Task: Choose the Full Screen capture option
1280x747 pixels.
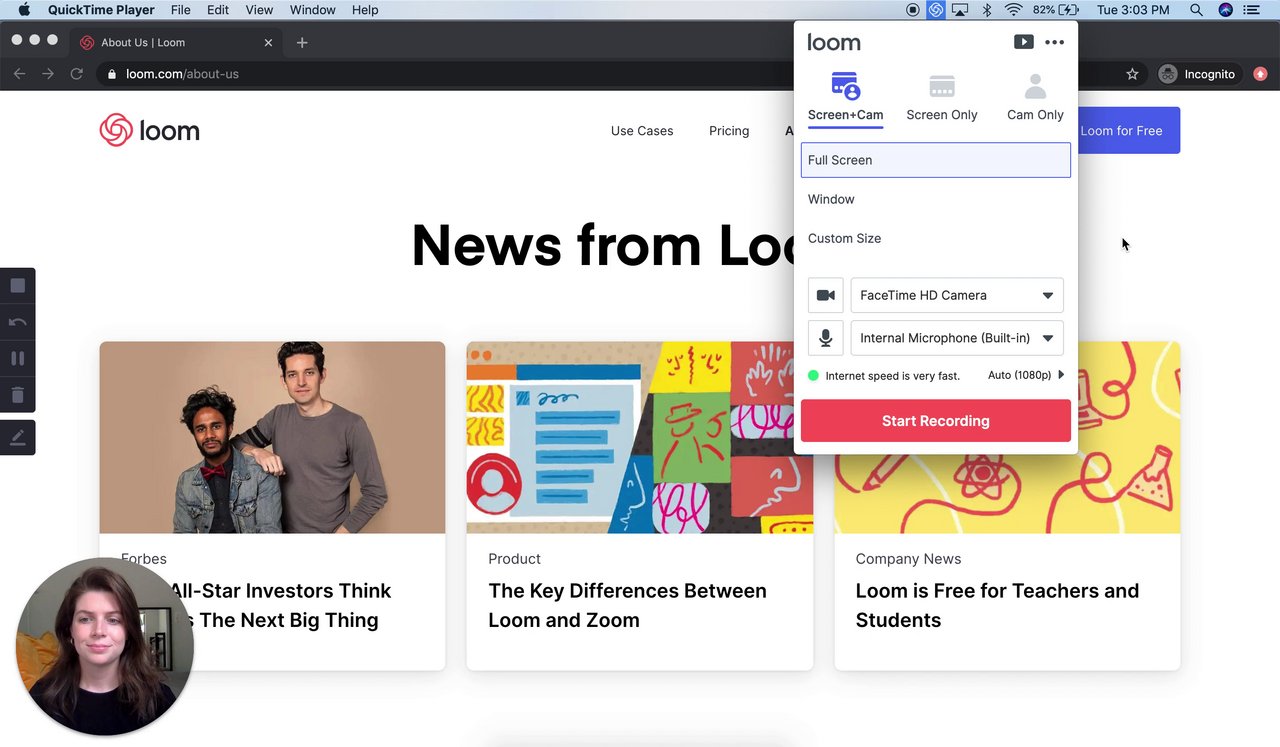Action: [x=936, y=160]
